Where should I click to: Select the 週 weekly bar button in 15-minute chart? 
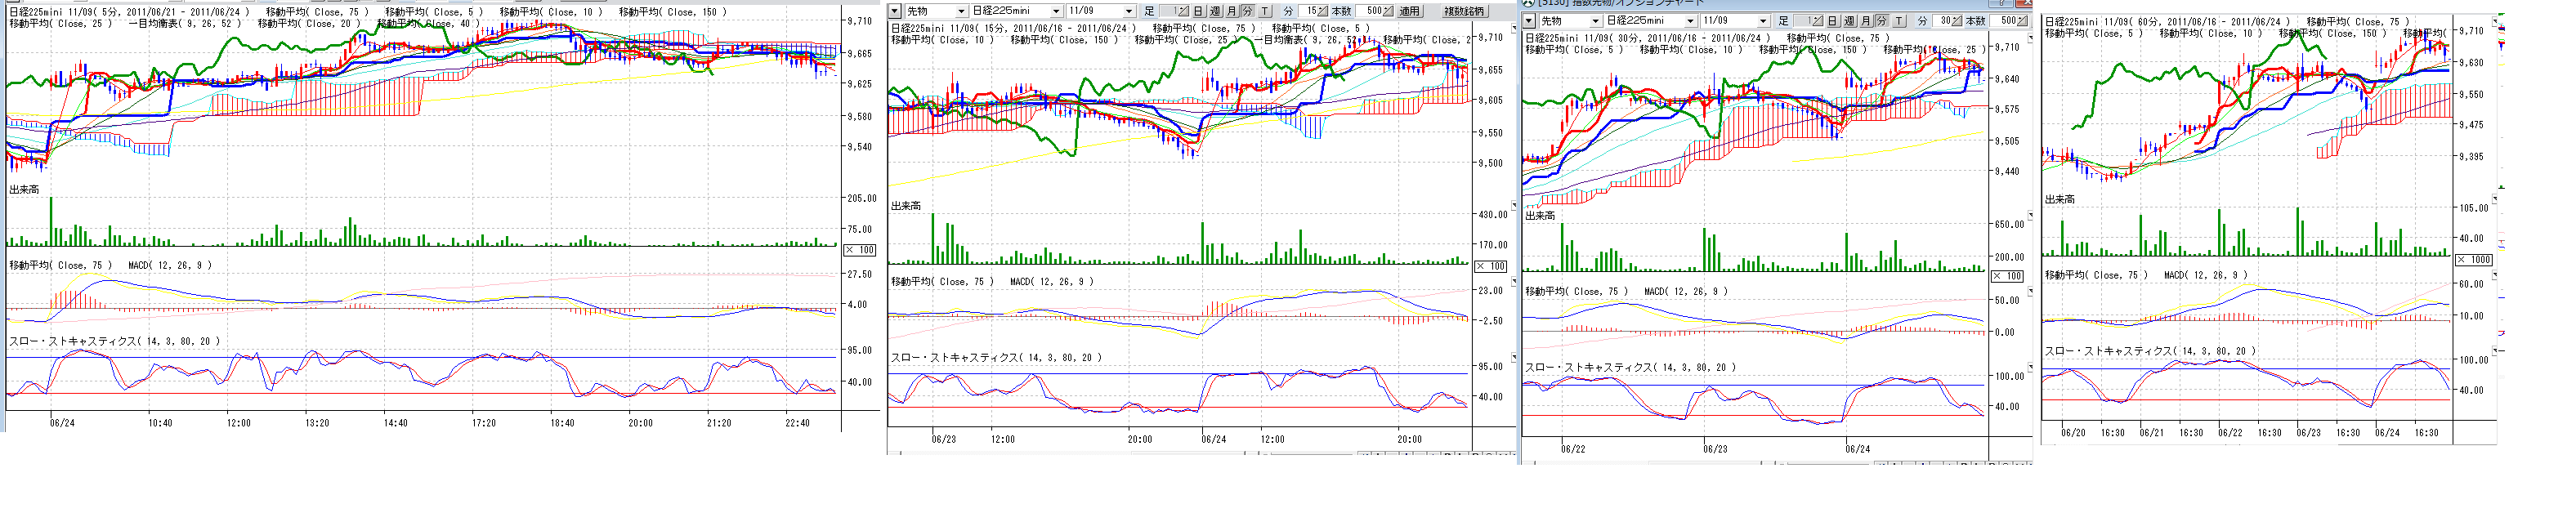1215,11
